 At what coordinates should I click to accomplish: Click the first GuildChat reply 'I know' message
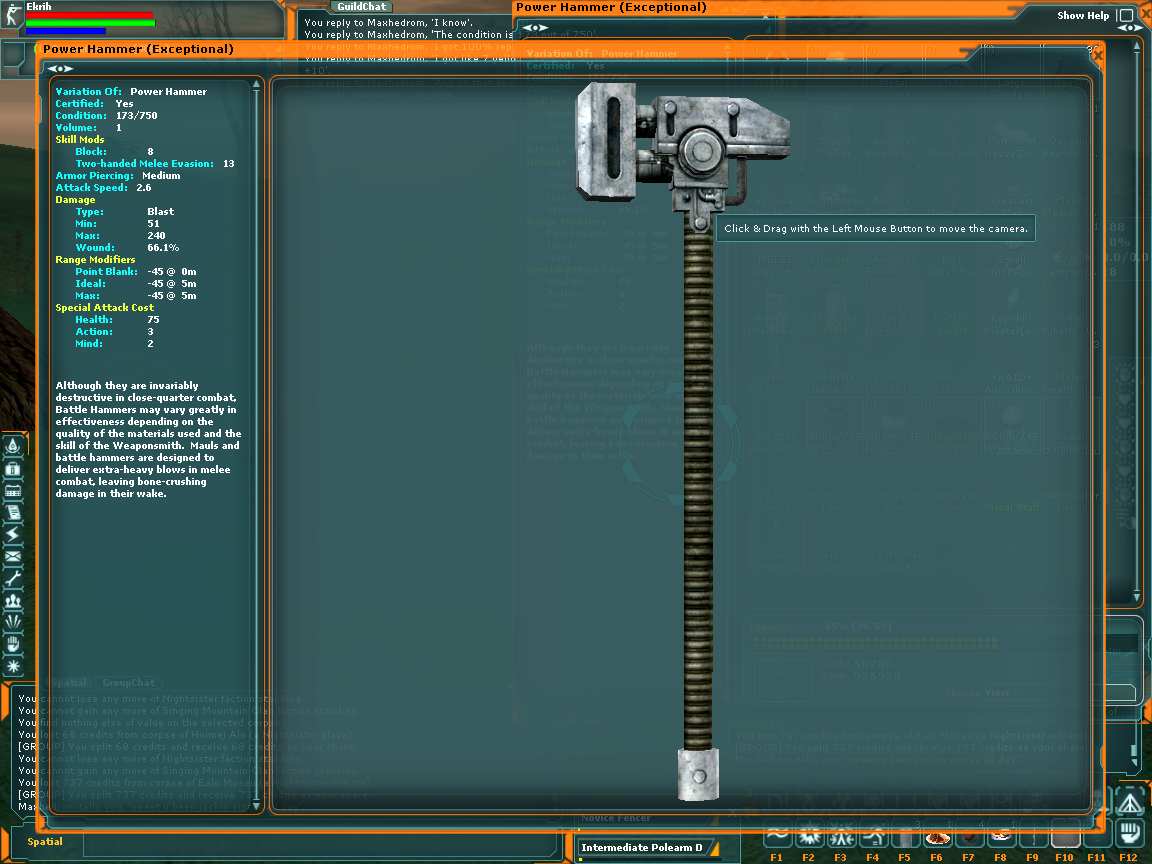pyautogui.click(x=389, y=23)
